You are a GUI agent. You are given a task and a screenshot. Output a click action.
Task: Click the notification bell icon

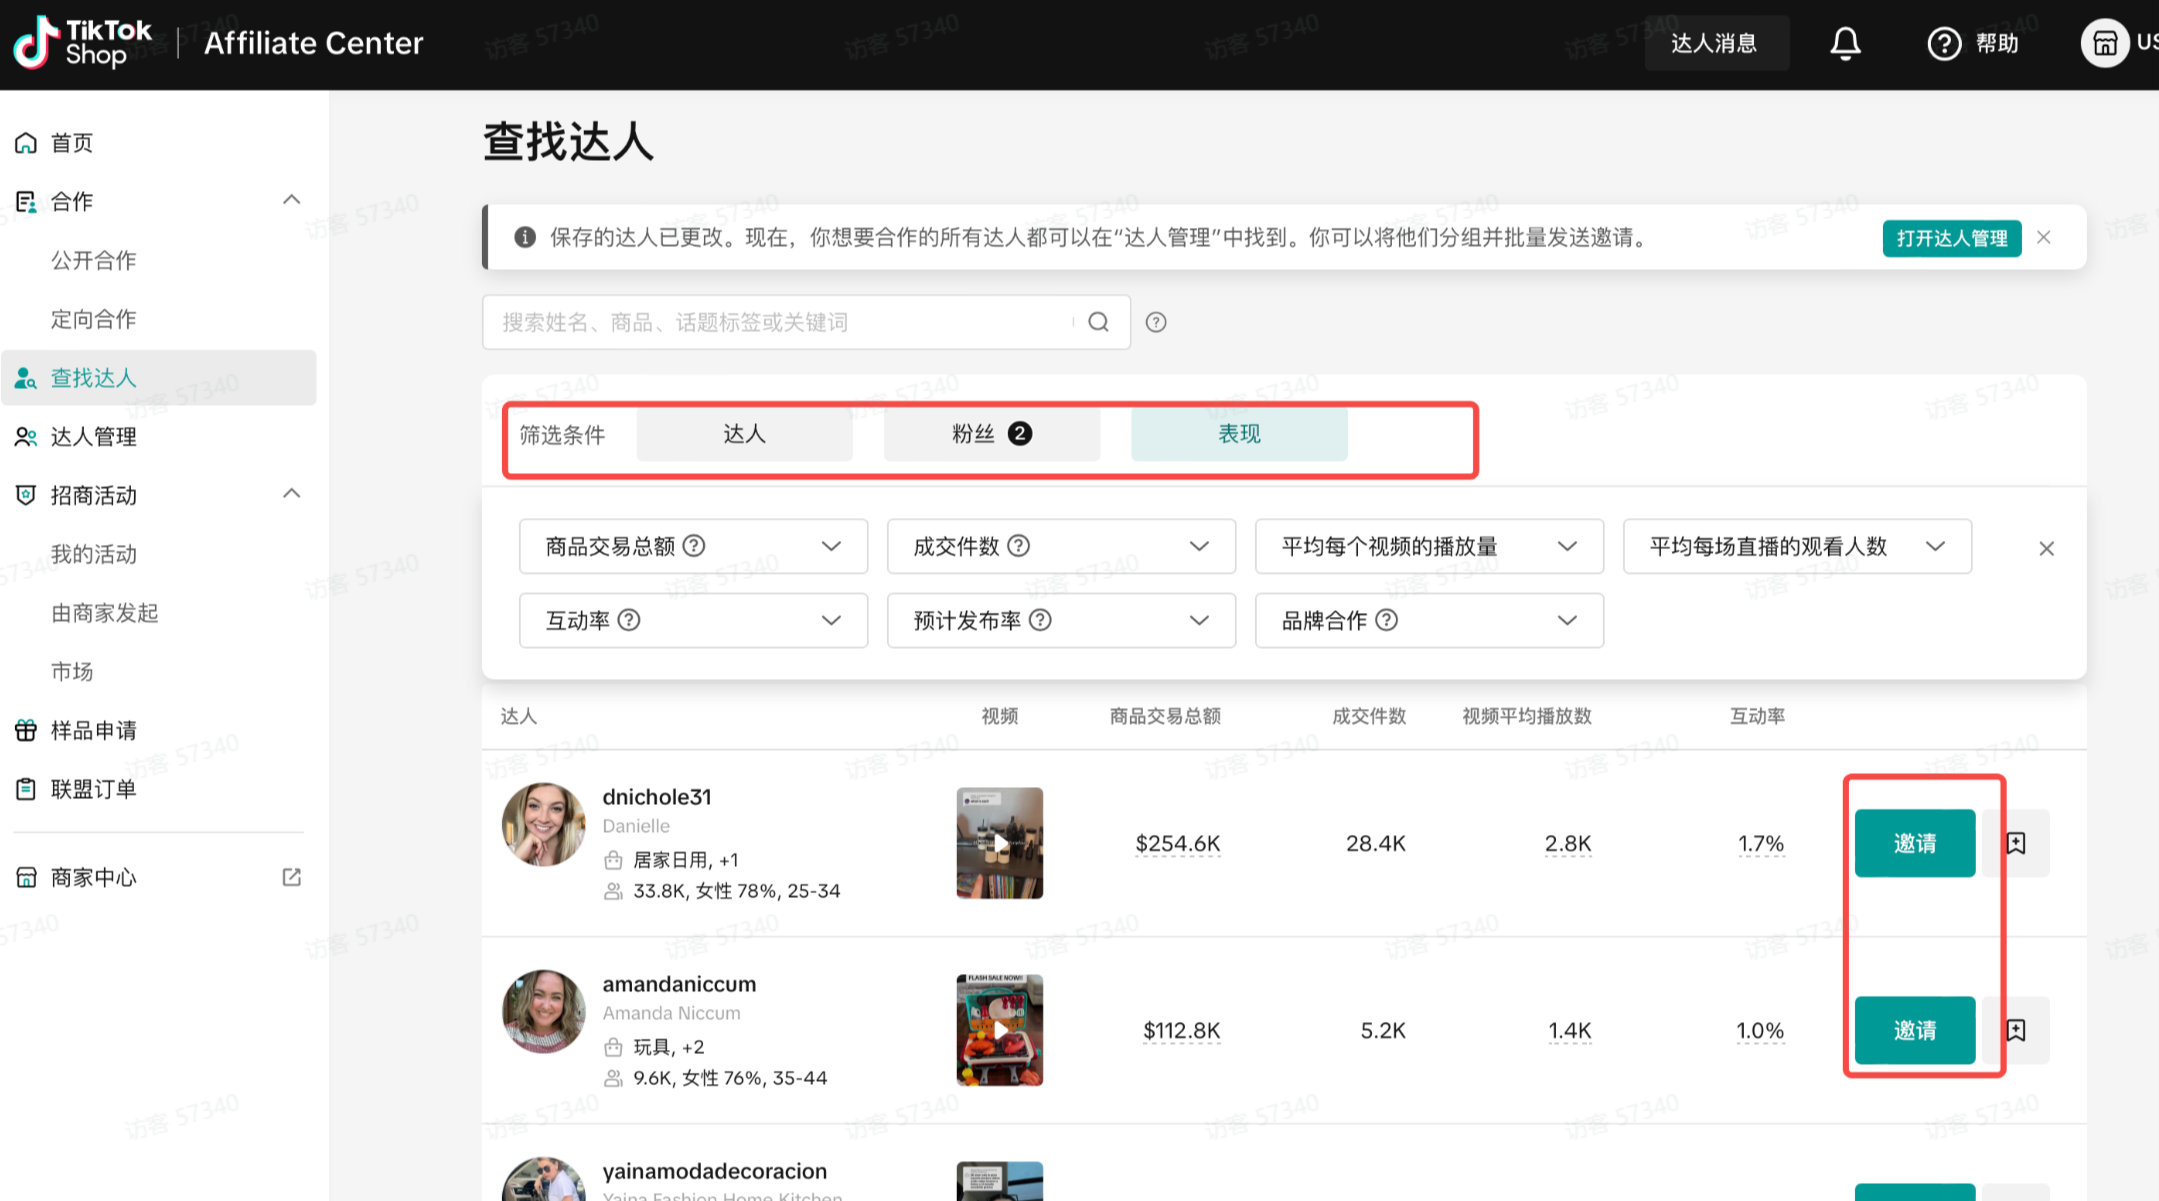coord(1845,43)
